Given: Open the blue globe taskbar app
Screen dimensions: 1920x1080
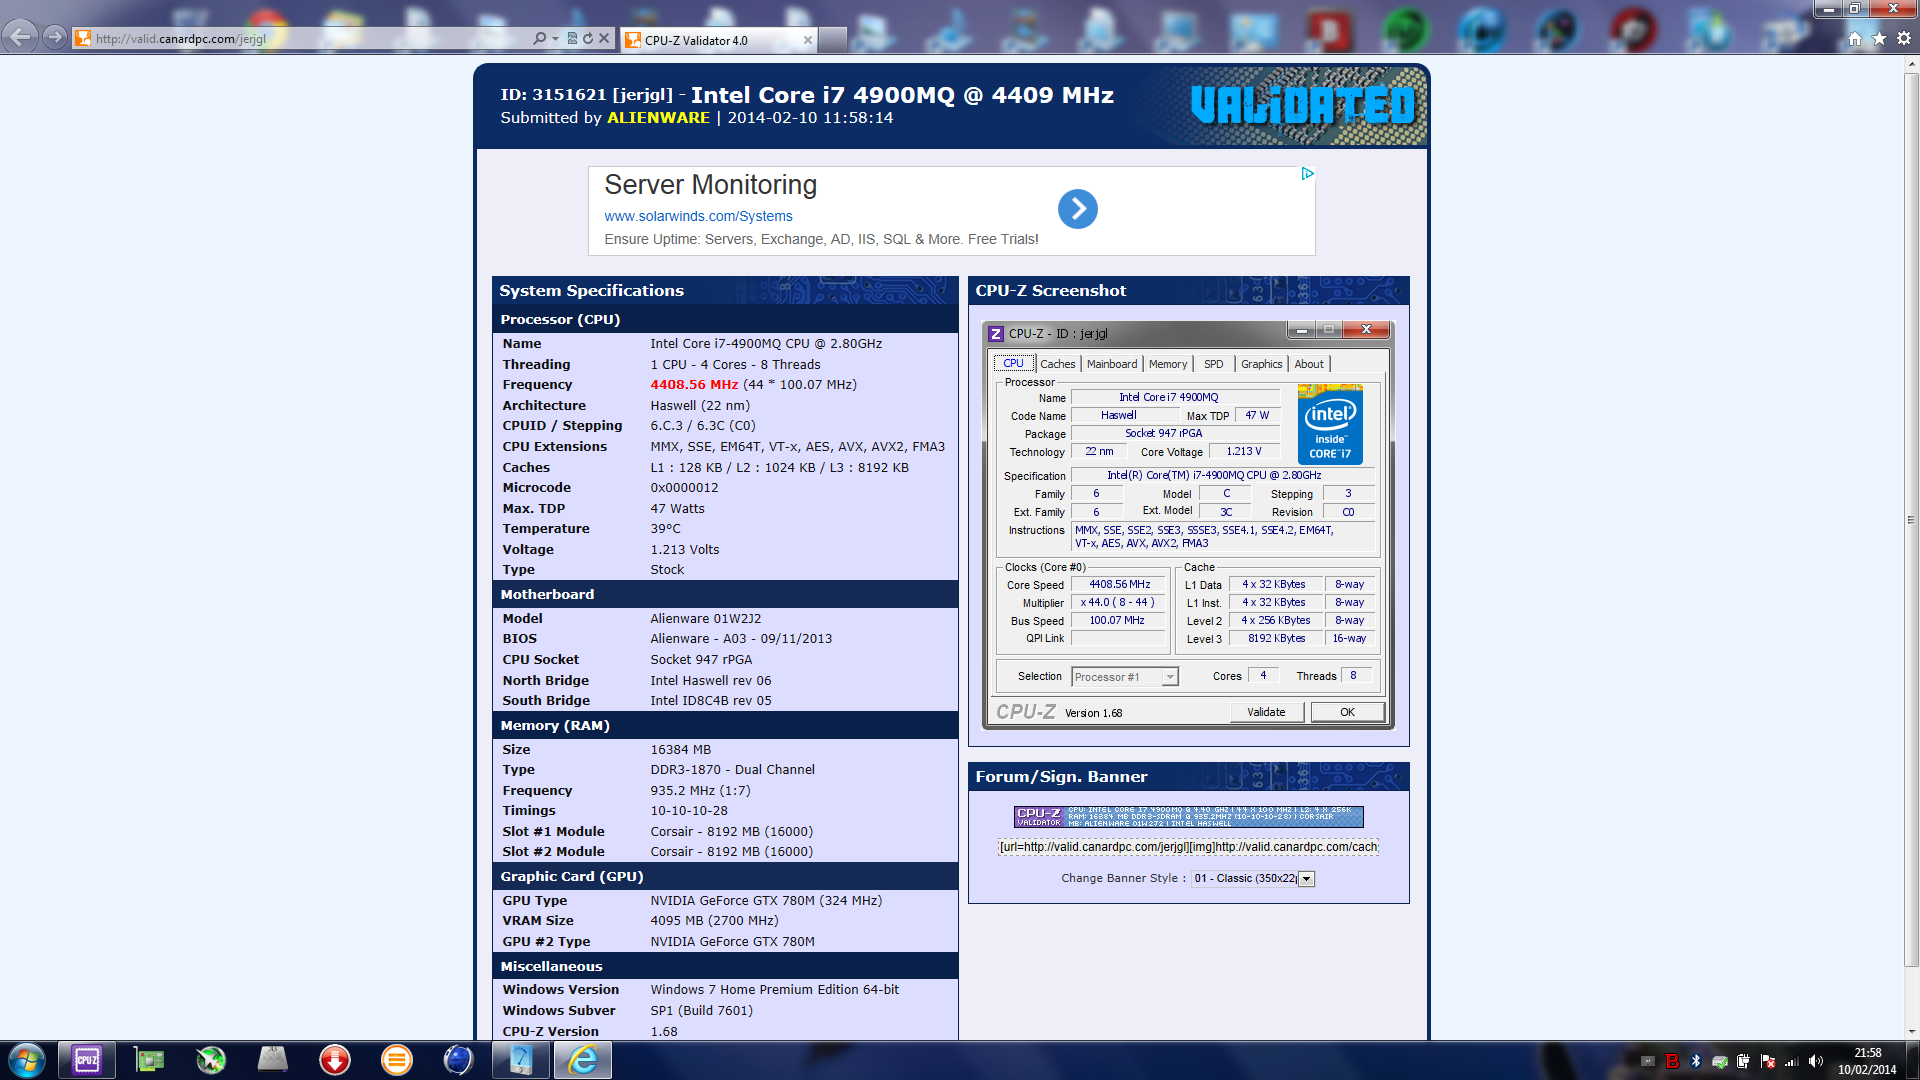Looking at the screenshot, I should (x=458, y=1060).
